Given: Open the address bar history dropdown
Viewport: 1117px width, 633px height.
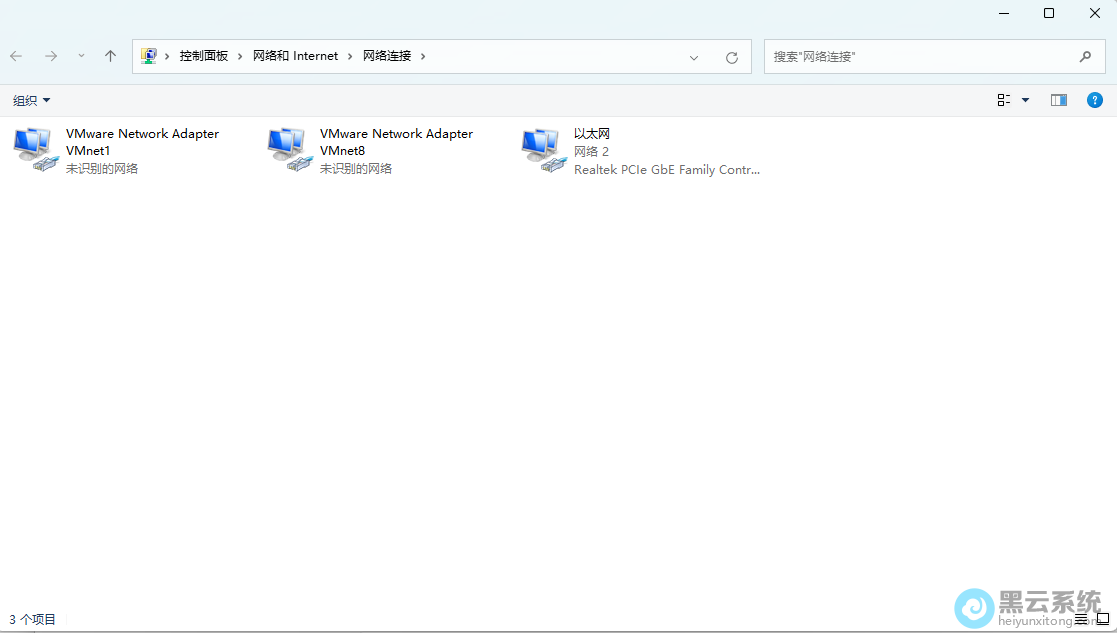Looking at the screenshot, I should tap(694, 57).
